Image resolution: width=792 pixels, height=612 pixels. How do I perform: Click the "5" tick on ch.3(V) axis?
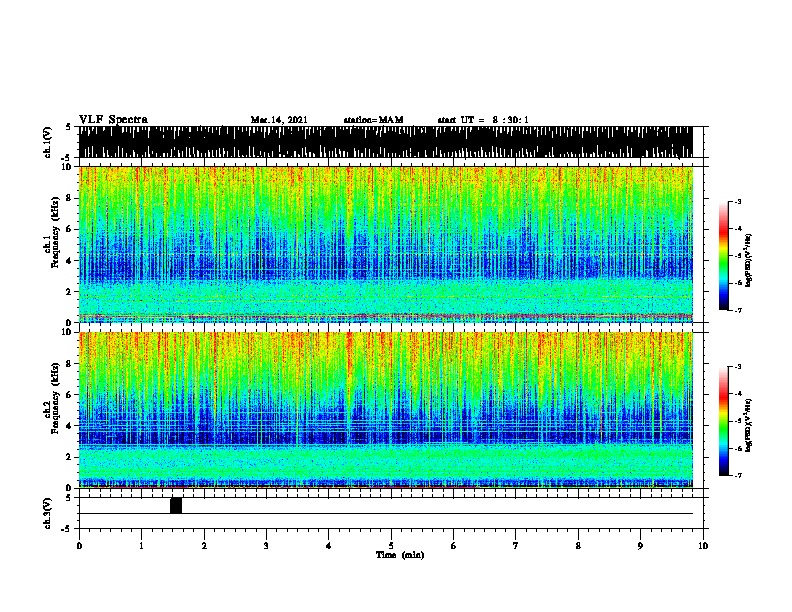pyautogui.click(x=68, y=498)
